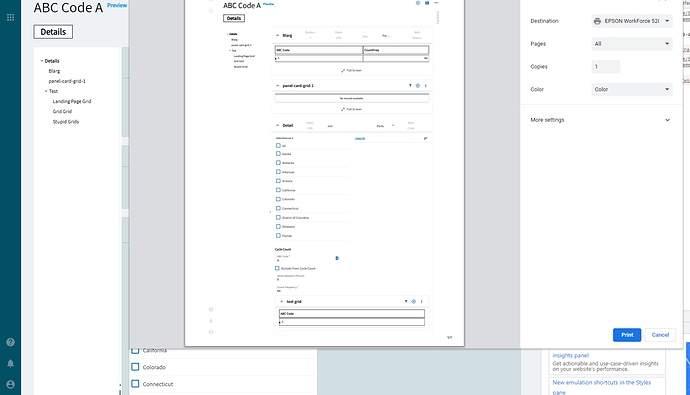690x395 pixels.
Task: Click the blue Print button
Action: [627, 335]
